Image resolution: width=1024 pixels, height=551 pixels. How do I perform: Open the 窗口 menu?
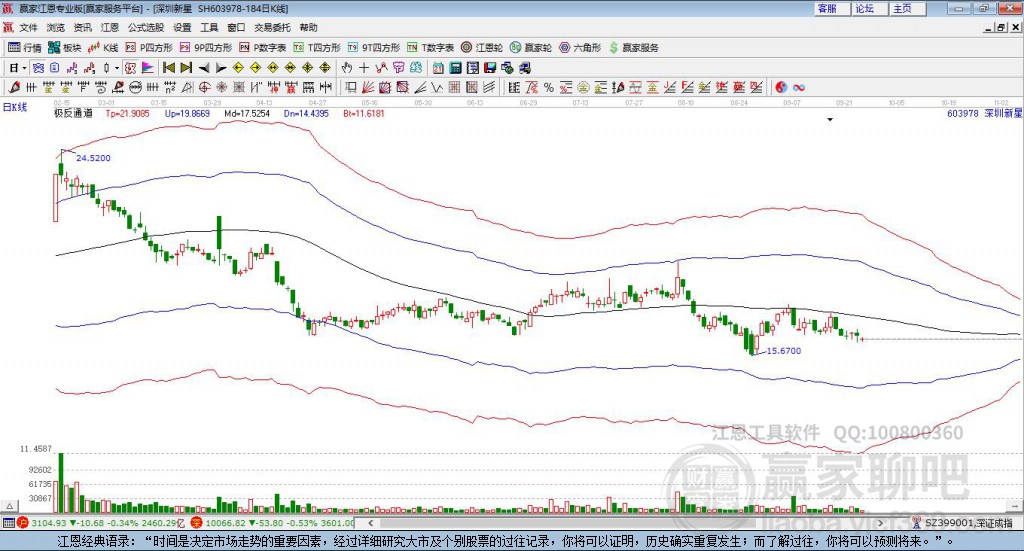pos(236,27)
